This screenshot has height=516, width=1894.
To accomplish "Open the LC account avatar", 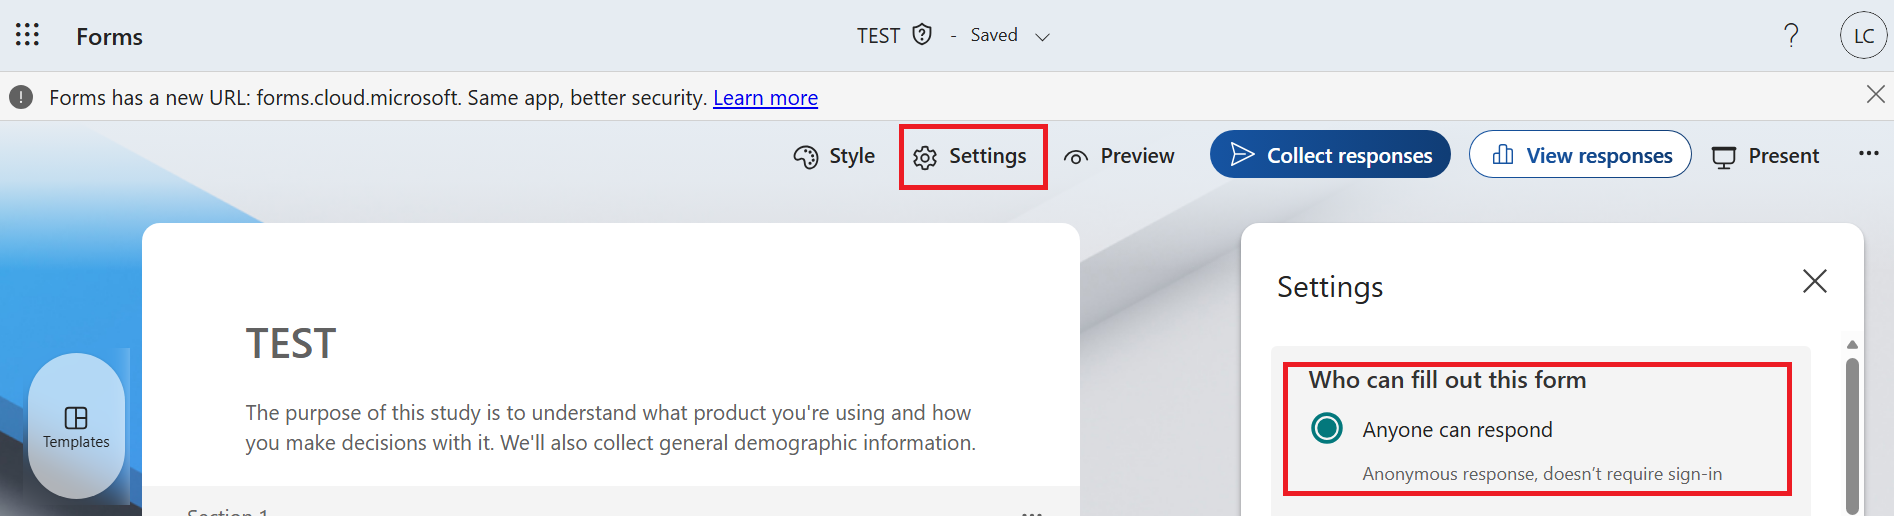I will tap(1863, 36).
